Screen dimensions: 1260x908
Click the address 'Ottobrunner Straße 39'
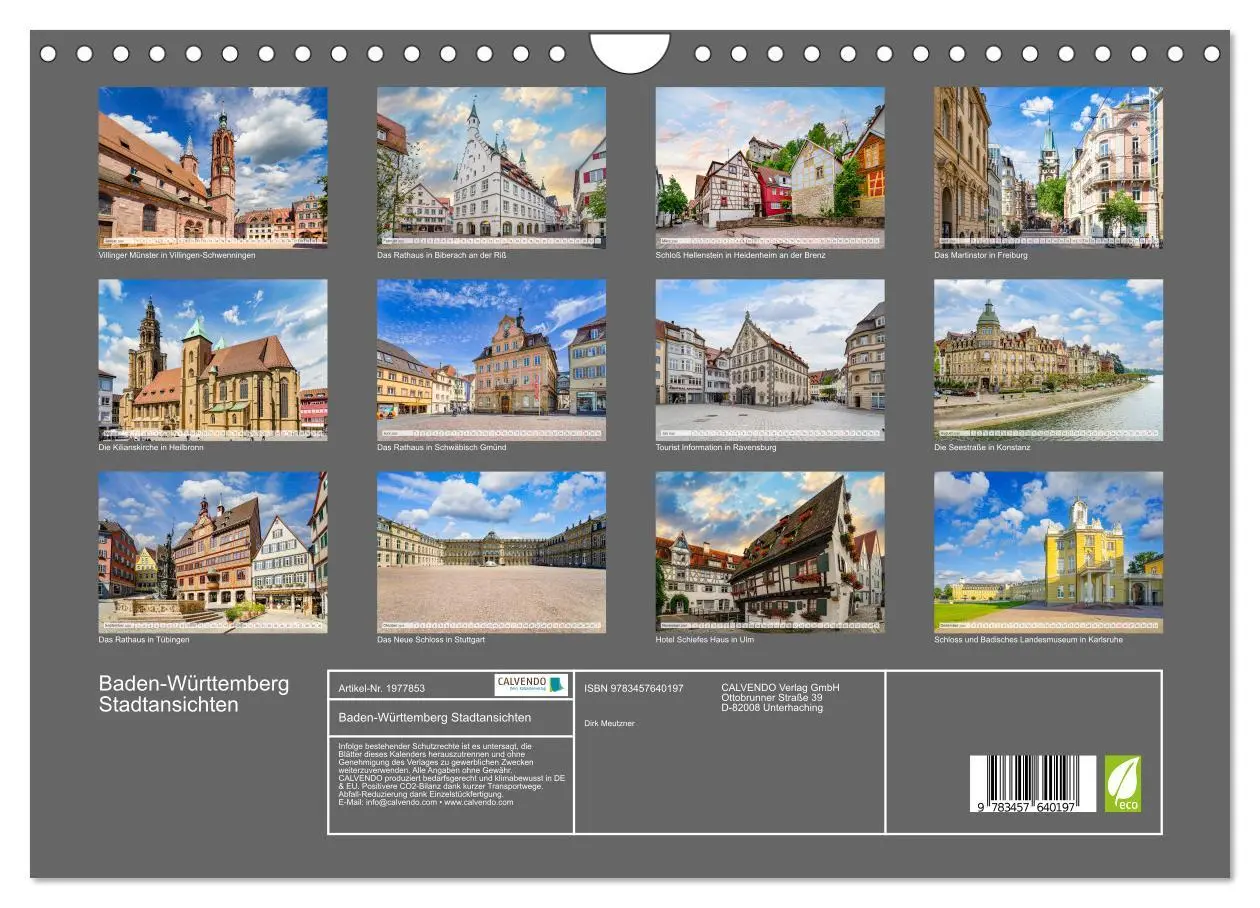click(x=771, y=697)
